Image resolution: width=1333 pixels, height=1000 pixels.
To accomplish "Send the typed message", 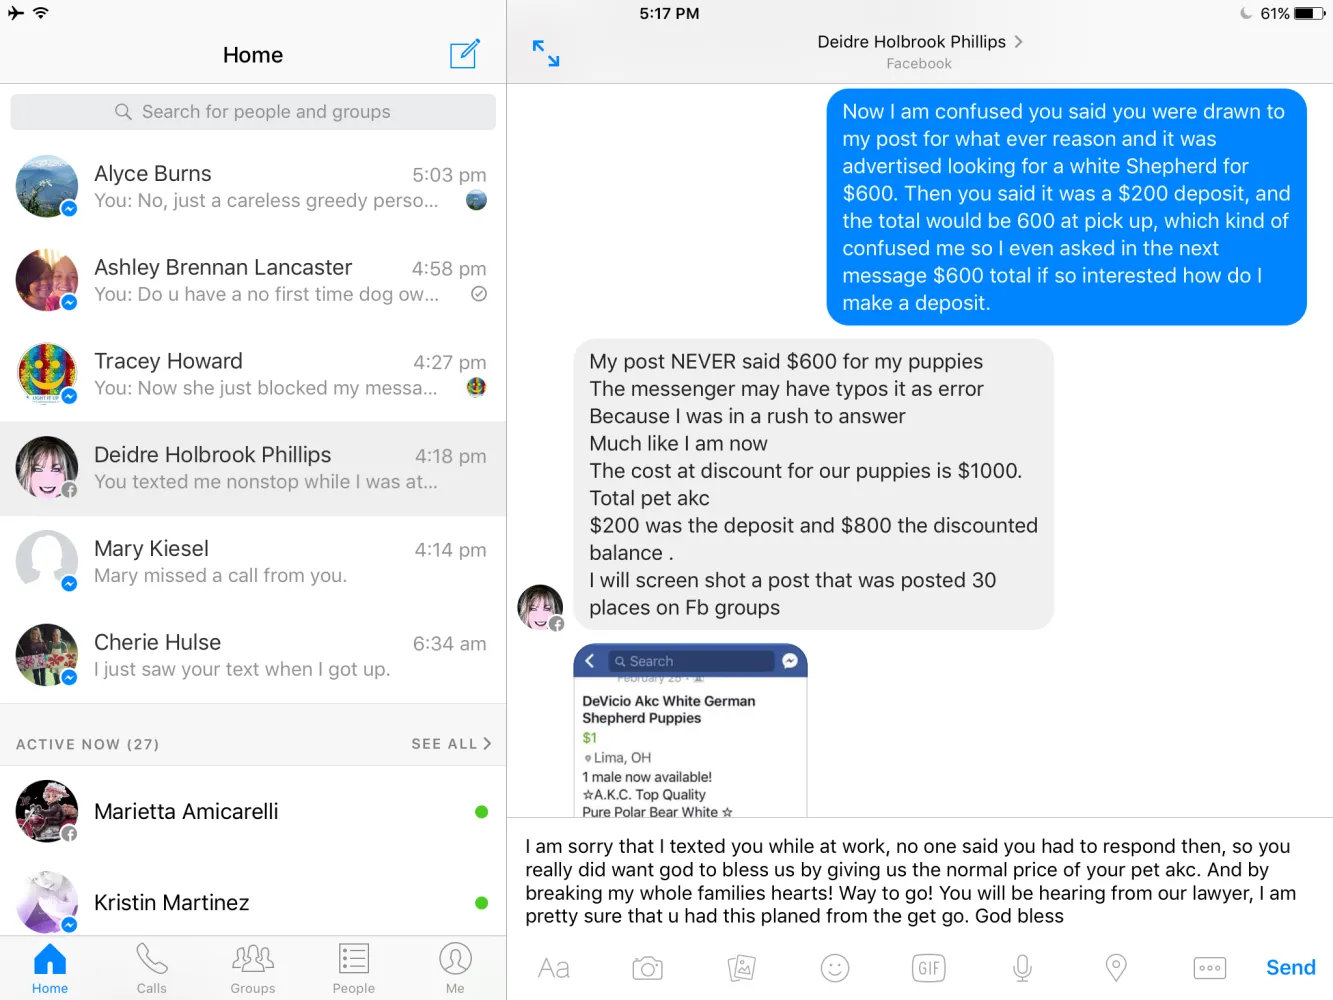I will pos(1291,968).
